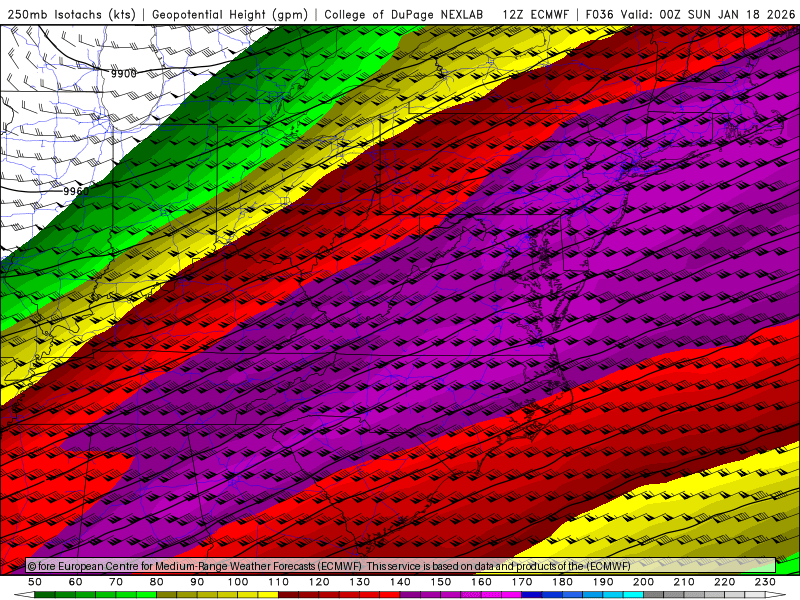Click the 100 label on the color scale
The image size is (800, 600).
pyautogui.click(x=238, y=582)
